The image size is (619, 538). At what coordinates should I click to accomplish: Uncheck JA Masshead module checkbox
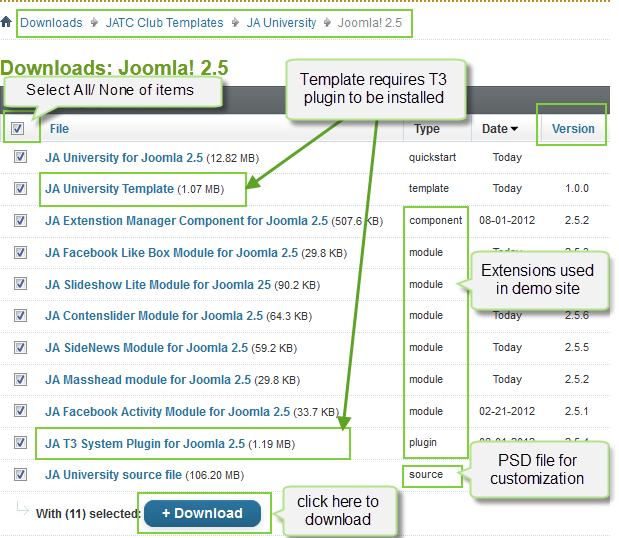pyautogui.click(x=21, y=379)
